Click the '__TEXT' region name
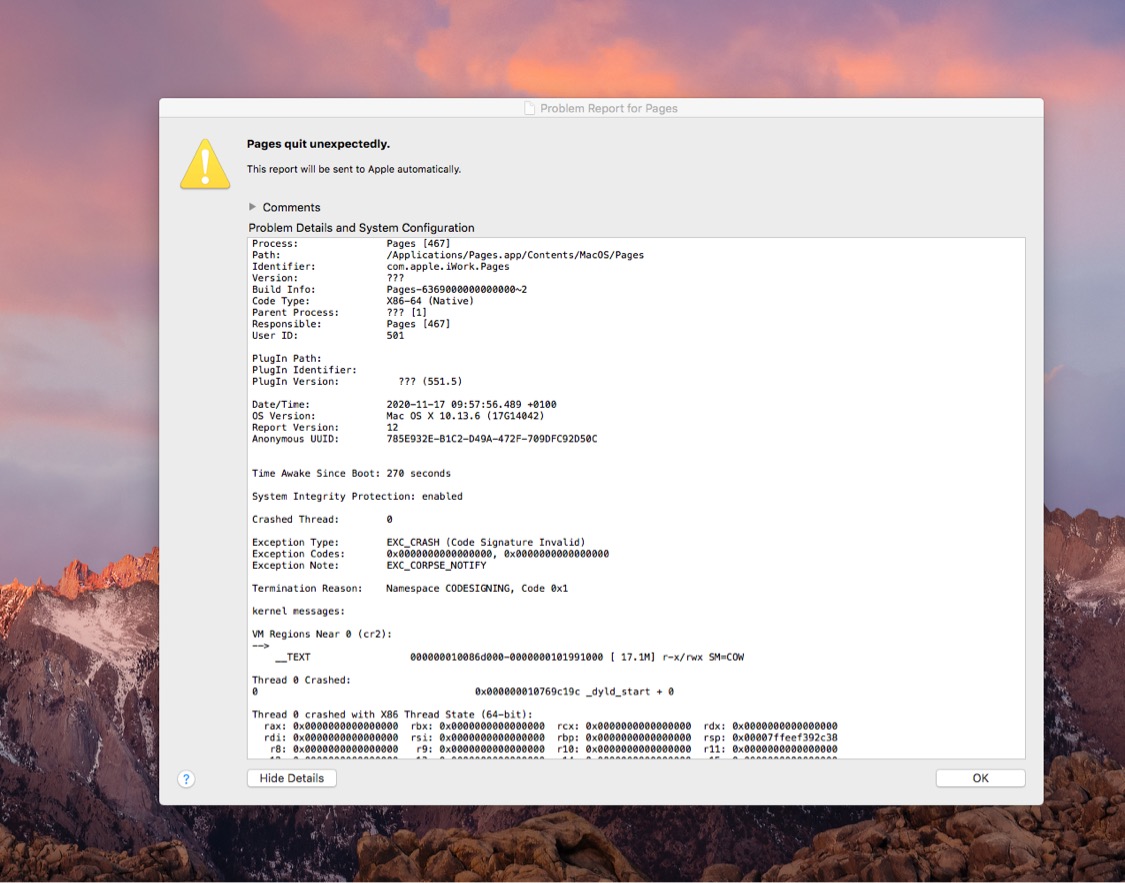Viewport: 1125px width, 883px height. pyautogui.click(x=293, y=657)
